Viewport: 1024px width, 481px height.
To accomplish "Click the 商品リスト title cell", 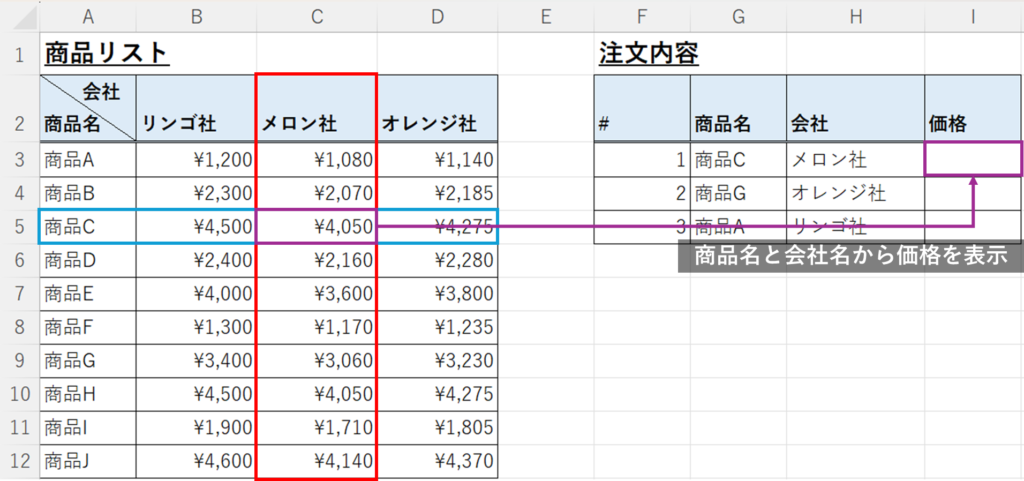I will (x=106, y=53).
